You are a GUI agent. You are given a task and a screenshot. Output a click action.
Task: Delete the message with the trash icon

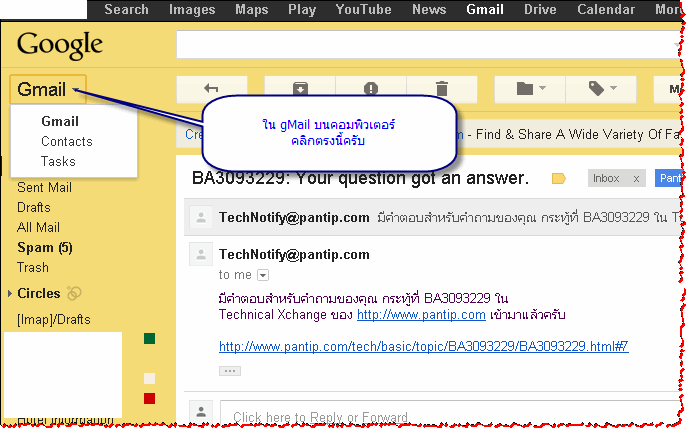(442, 88)
